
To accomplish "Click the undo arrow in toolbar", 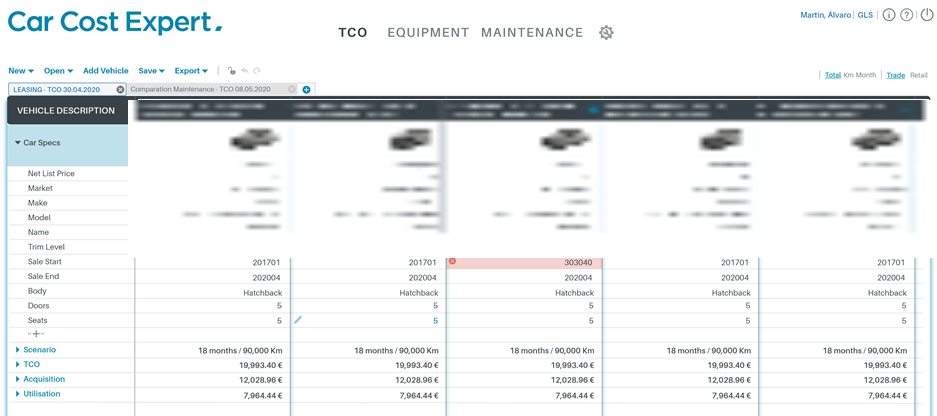I will pyautogui.click(x=244, y=71).
